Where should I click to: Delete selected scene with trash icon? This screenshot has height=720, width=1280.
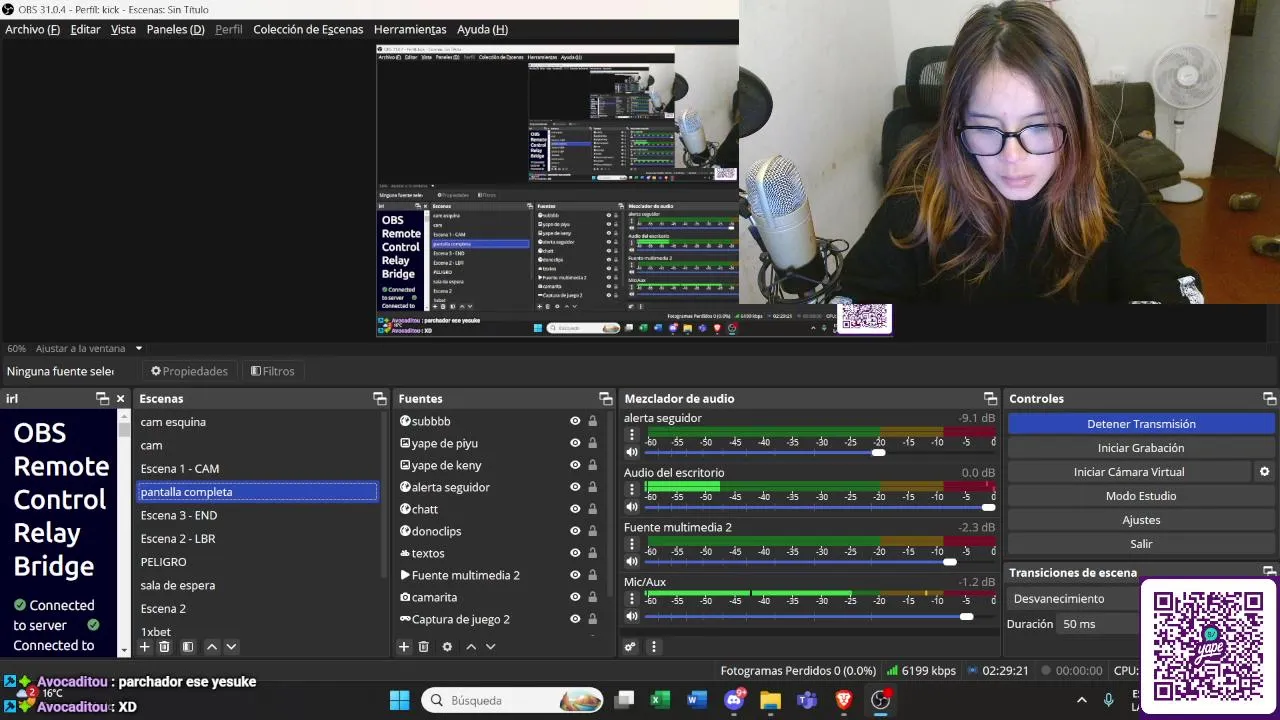pos(165,647)
